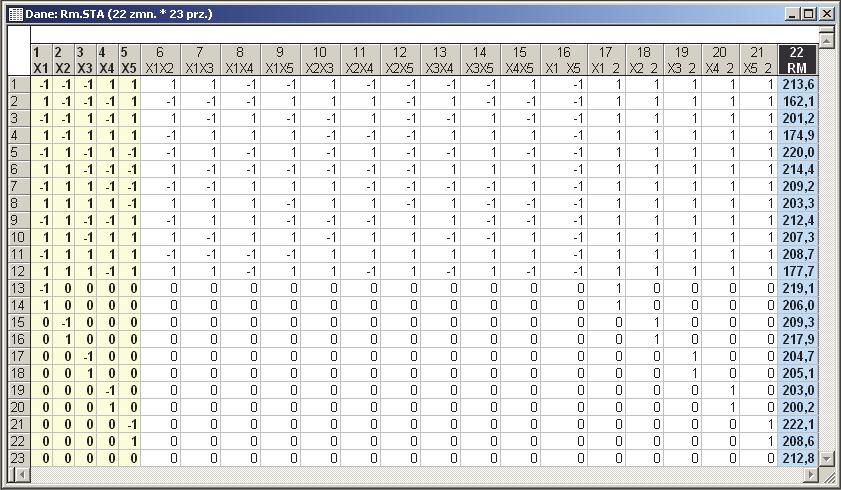
Task: Select column header 10 X2X3
Action: [320, 60]
